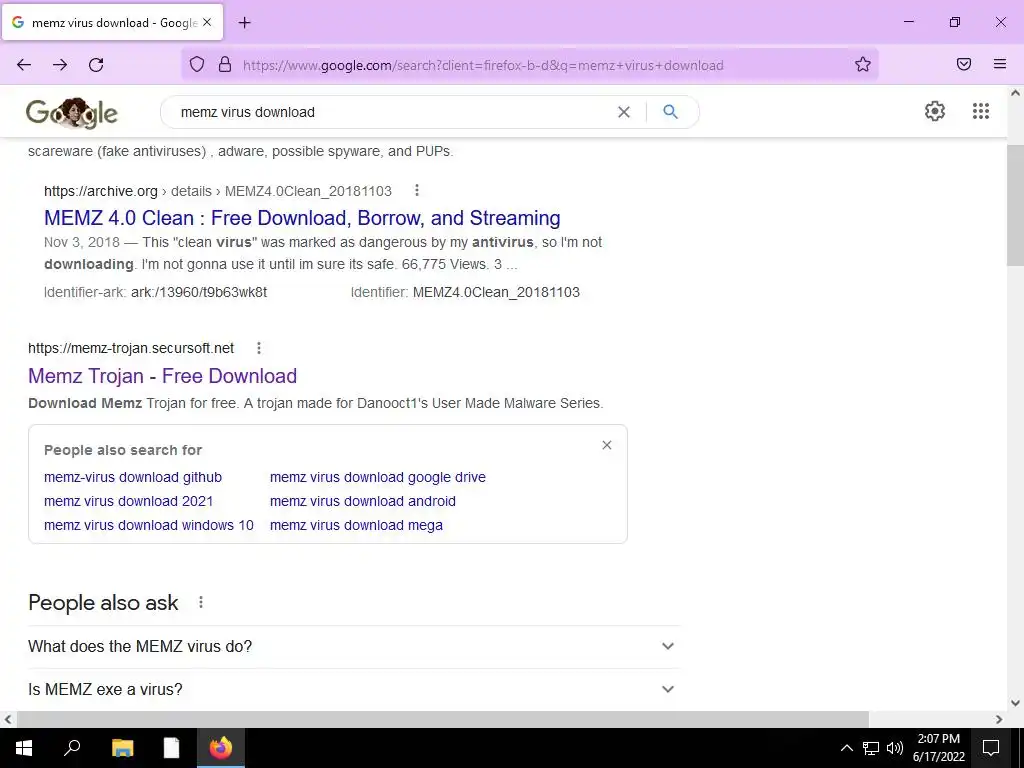Click the scroll right arrow
The image size is (1024, 768).
pos(999,719)
